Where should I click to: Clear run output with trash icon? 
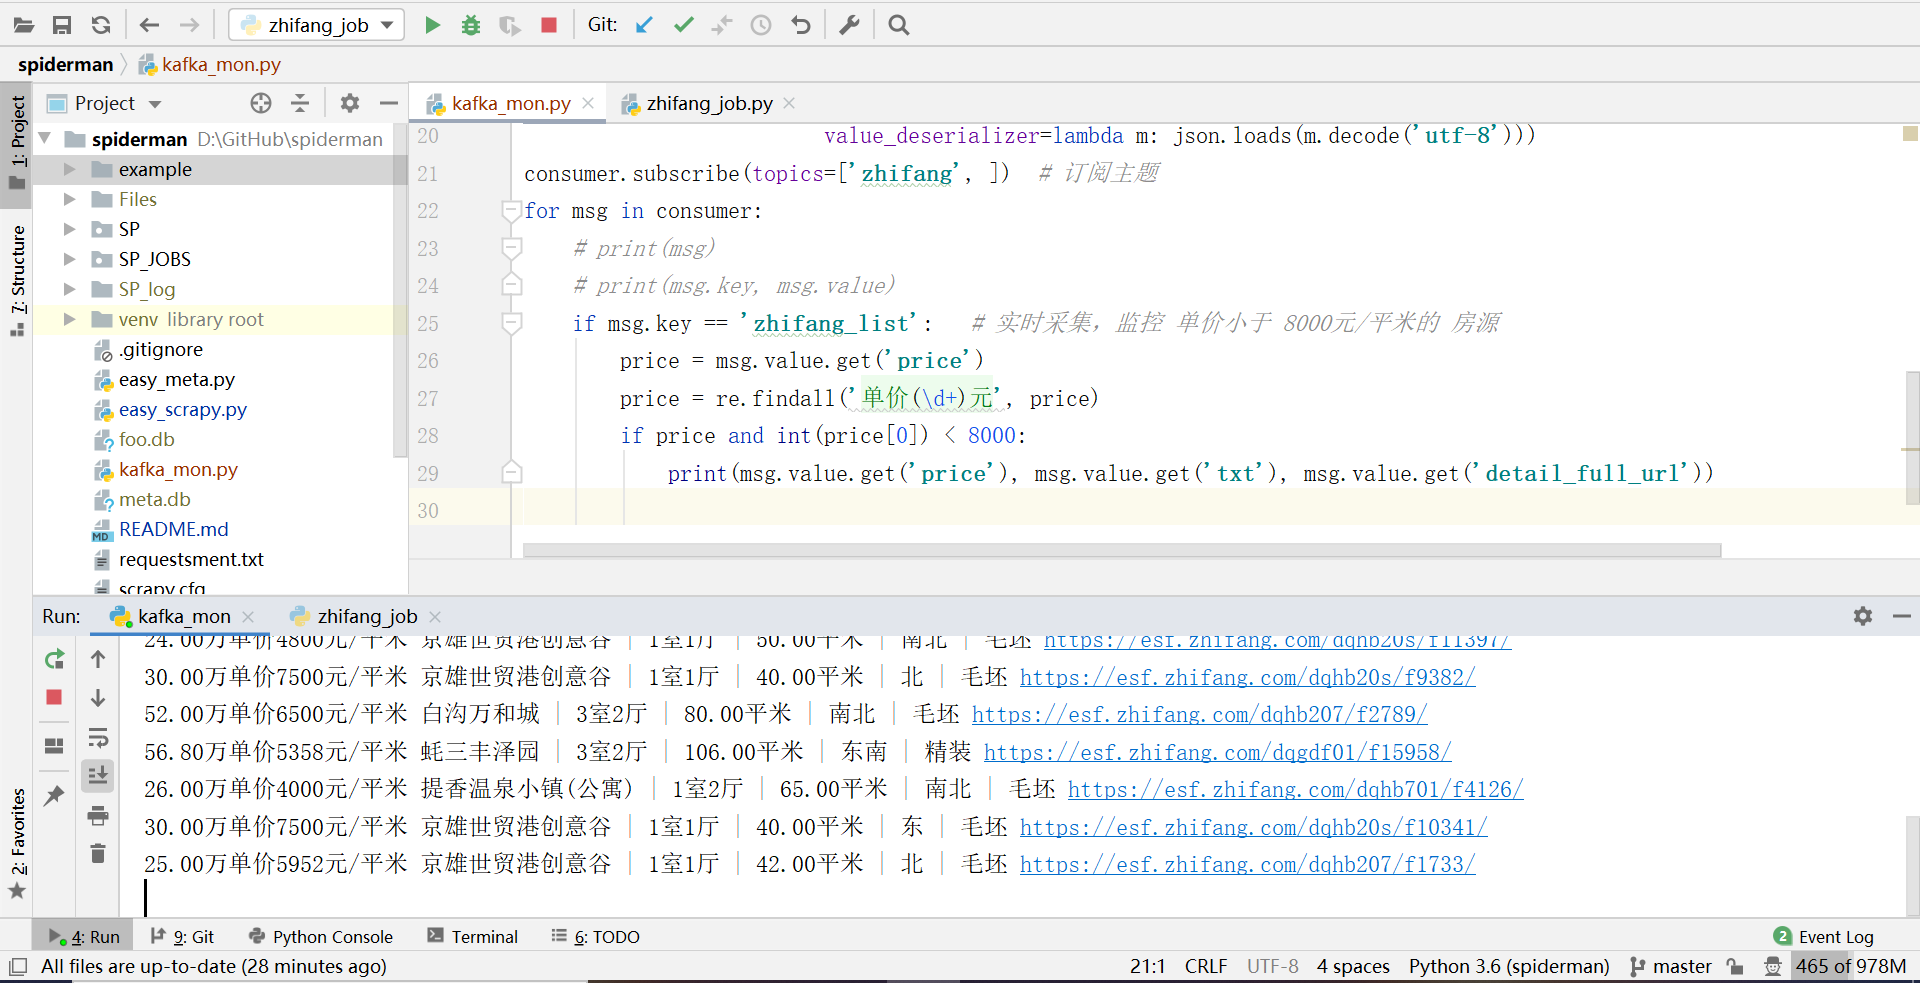pos(98,853)
